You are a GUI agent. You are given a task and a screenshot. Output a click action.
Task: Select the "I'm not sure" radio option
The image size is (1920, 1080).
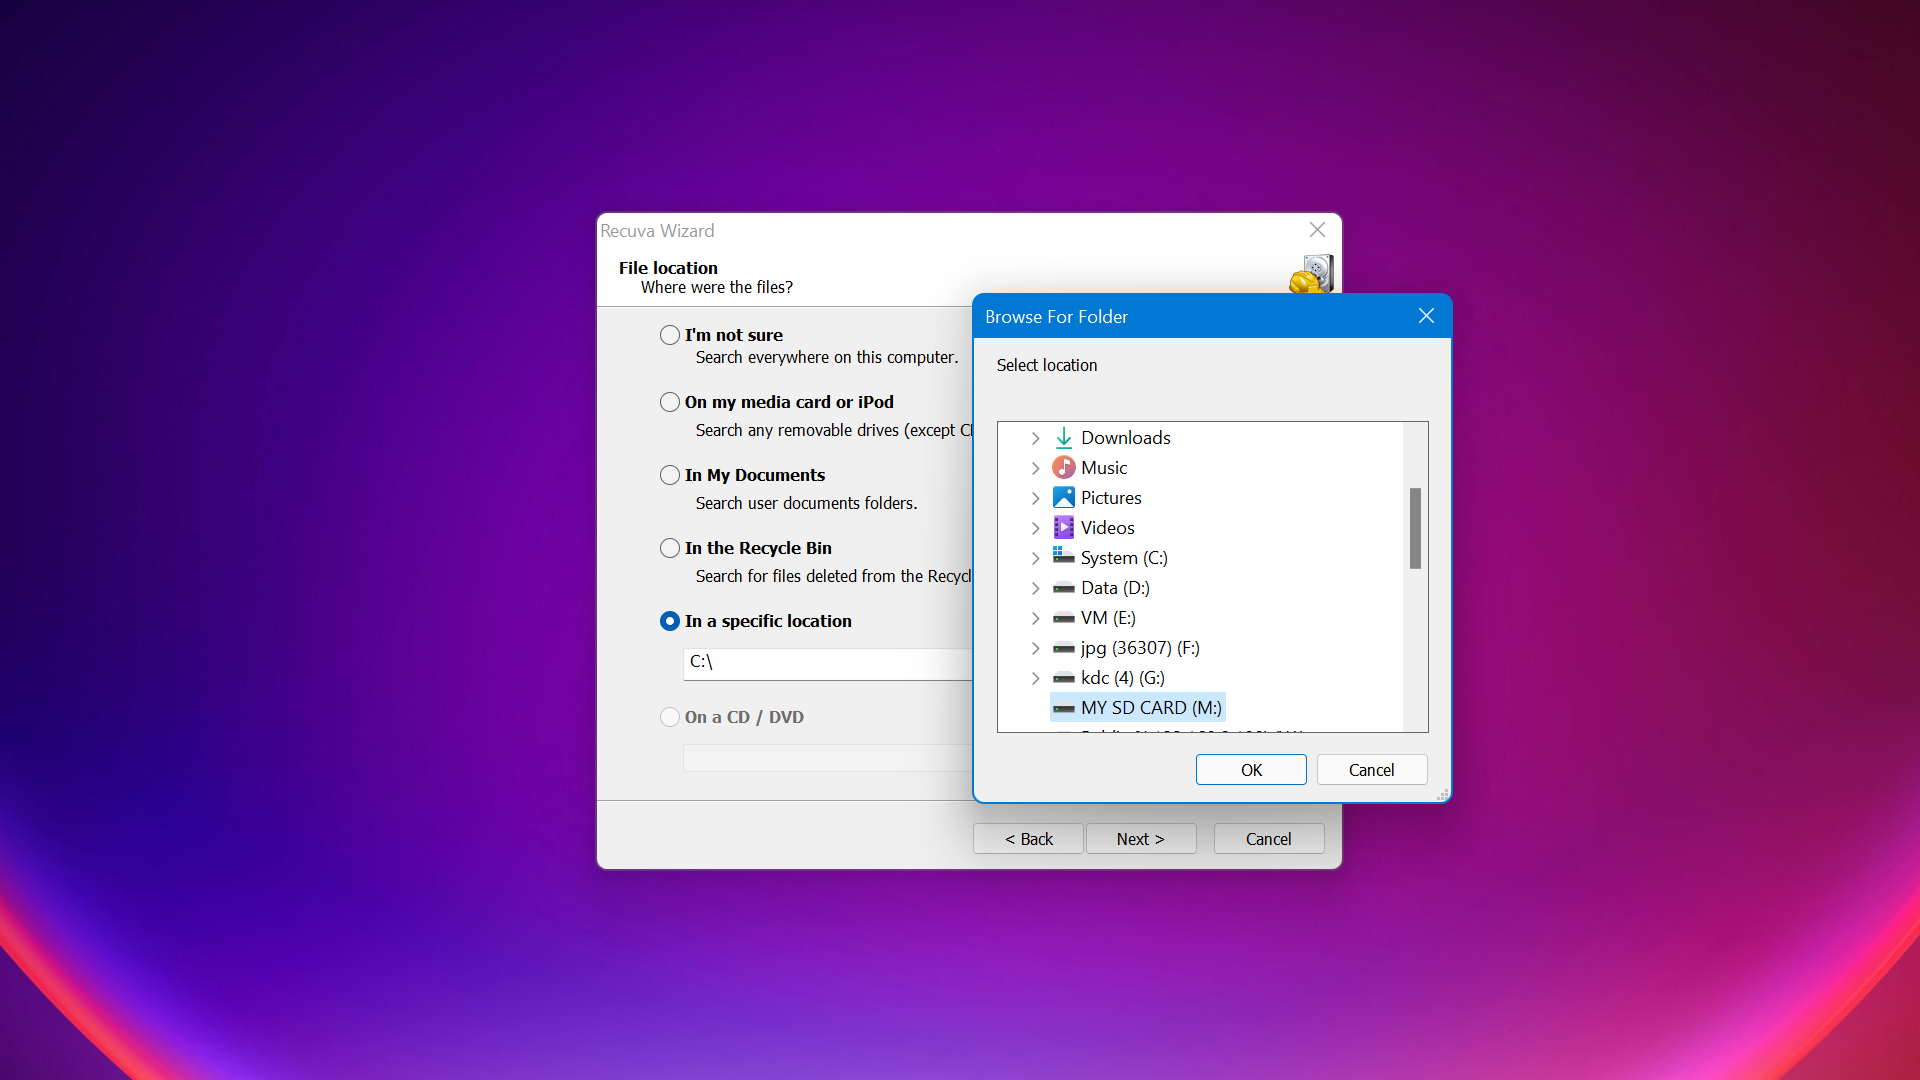pyautogui.click(x=670, y=335)
